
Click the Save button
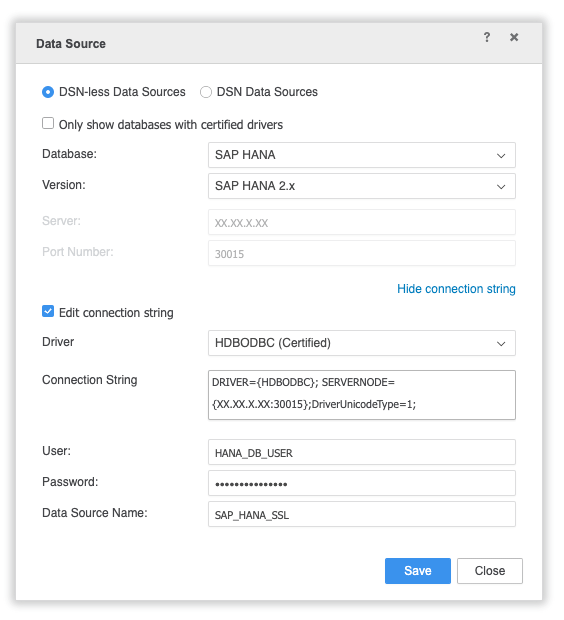point(418,571)
